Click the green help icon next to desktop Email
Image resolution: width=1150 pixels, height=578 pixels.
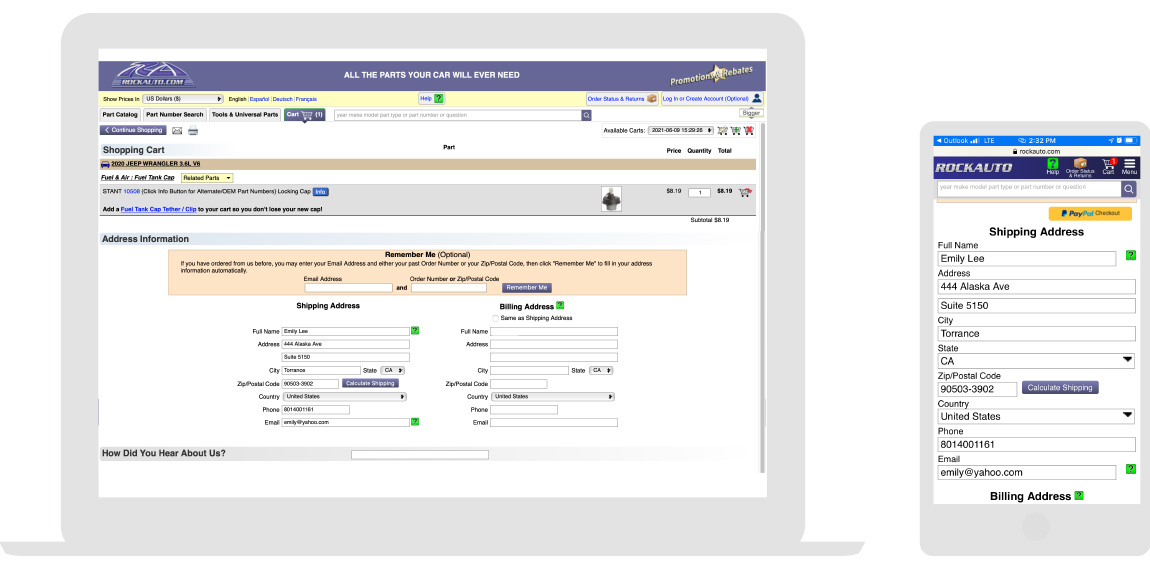point(415,422)
